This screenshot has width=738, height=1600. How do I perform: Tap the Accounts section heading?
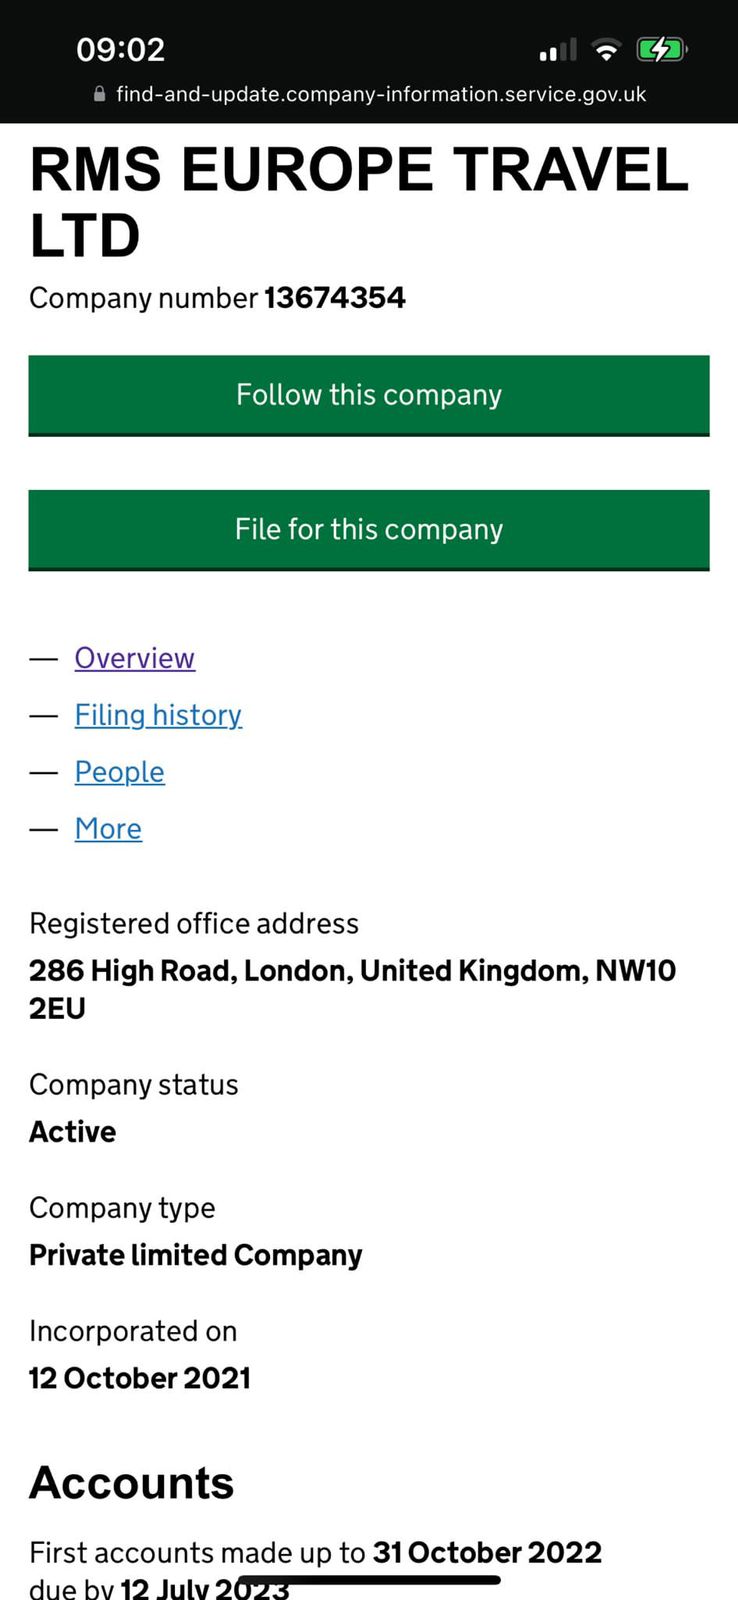pos(131,1482)
